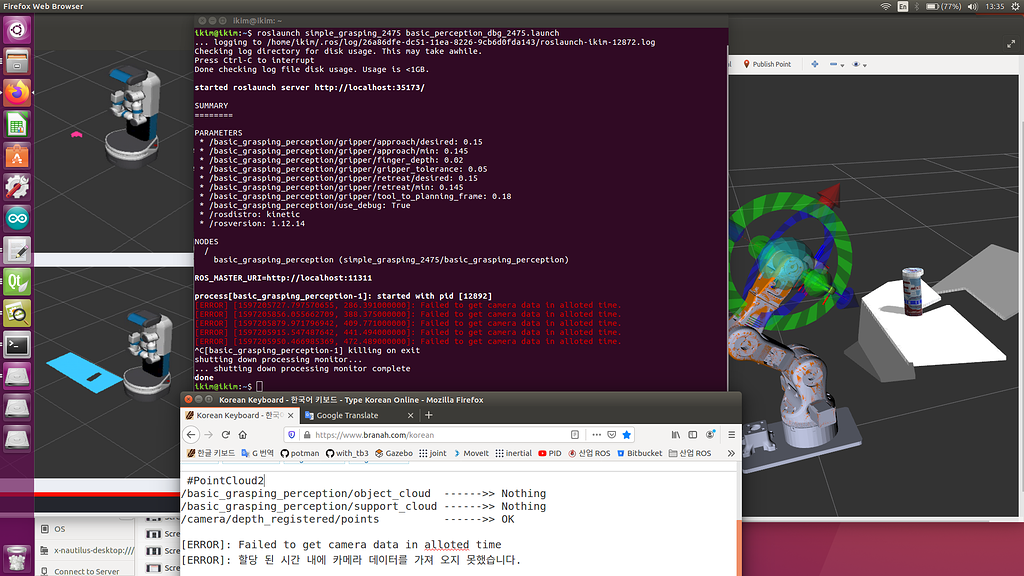The image size is (1024, 576).
Task: Toggle the Firefox sidebar button
Action: [x=693, y=435]
